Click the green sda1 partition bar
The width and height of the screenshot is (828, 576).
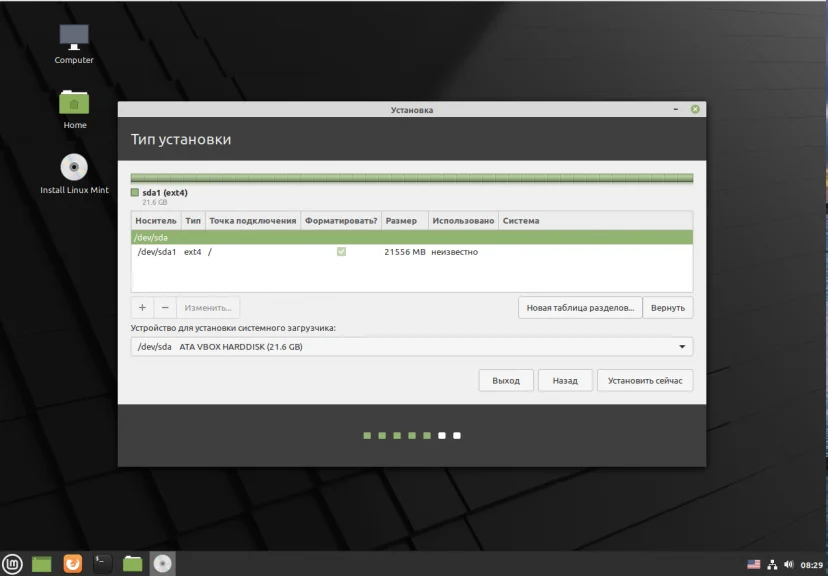412,178
